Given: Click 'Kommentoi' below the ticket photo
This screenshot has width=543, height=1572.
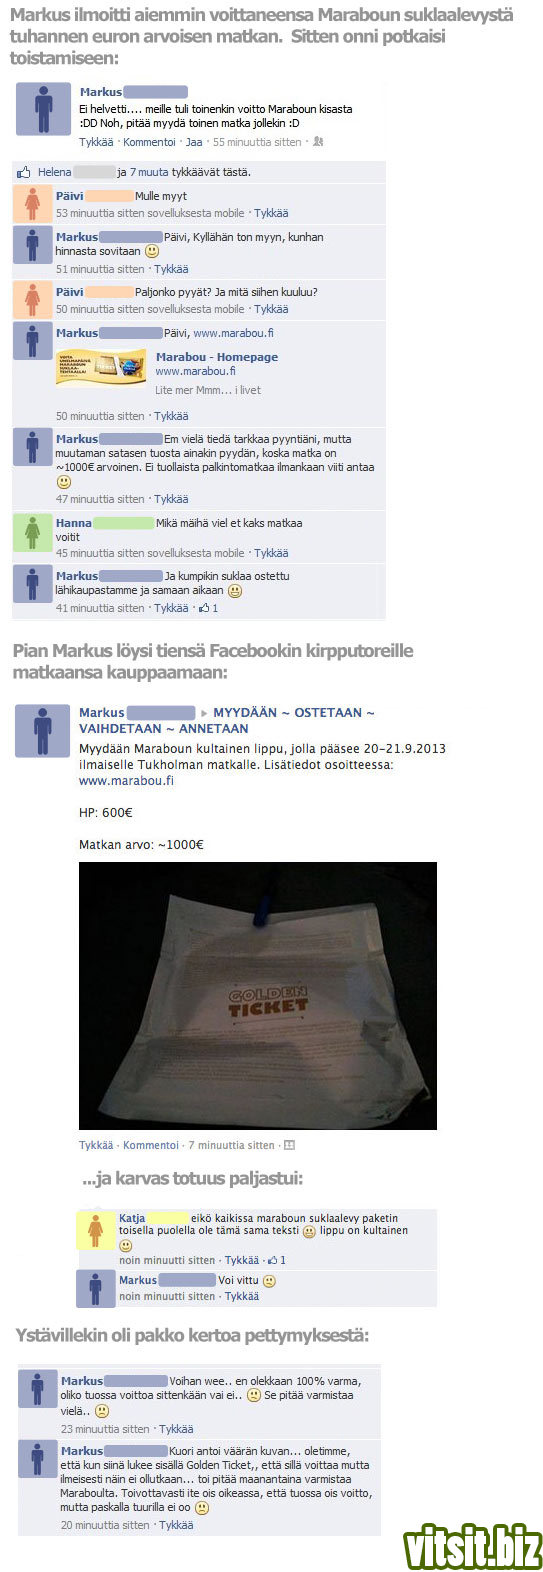Looking at the screenshot, I should click(150, 1145).
